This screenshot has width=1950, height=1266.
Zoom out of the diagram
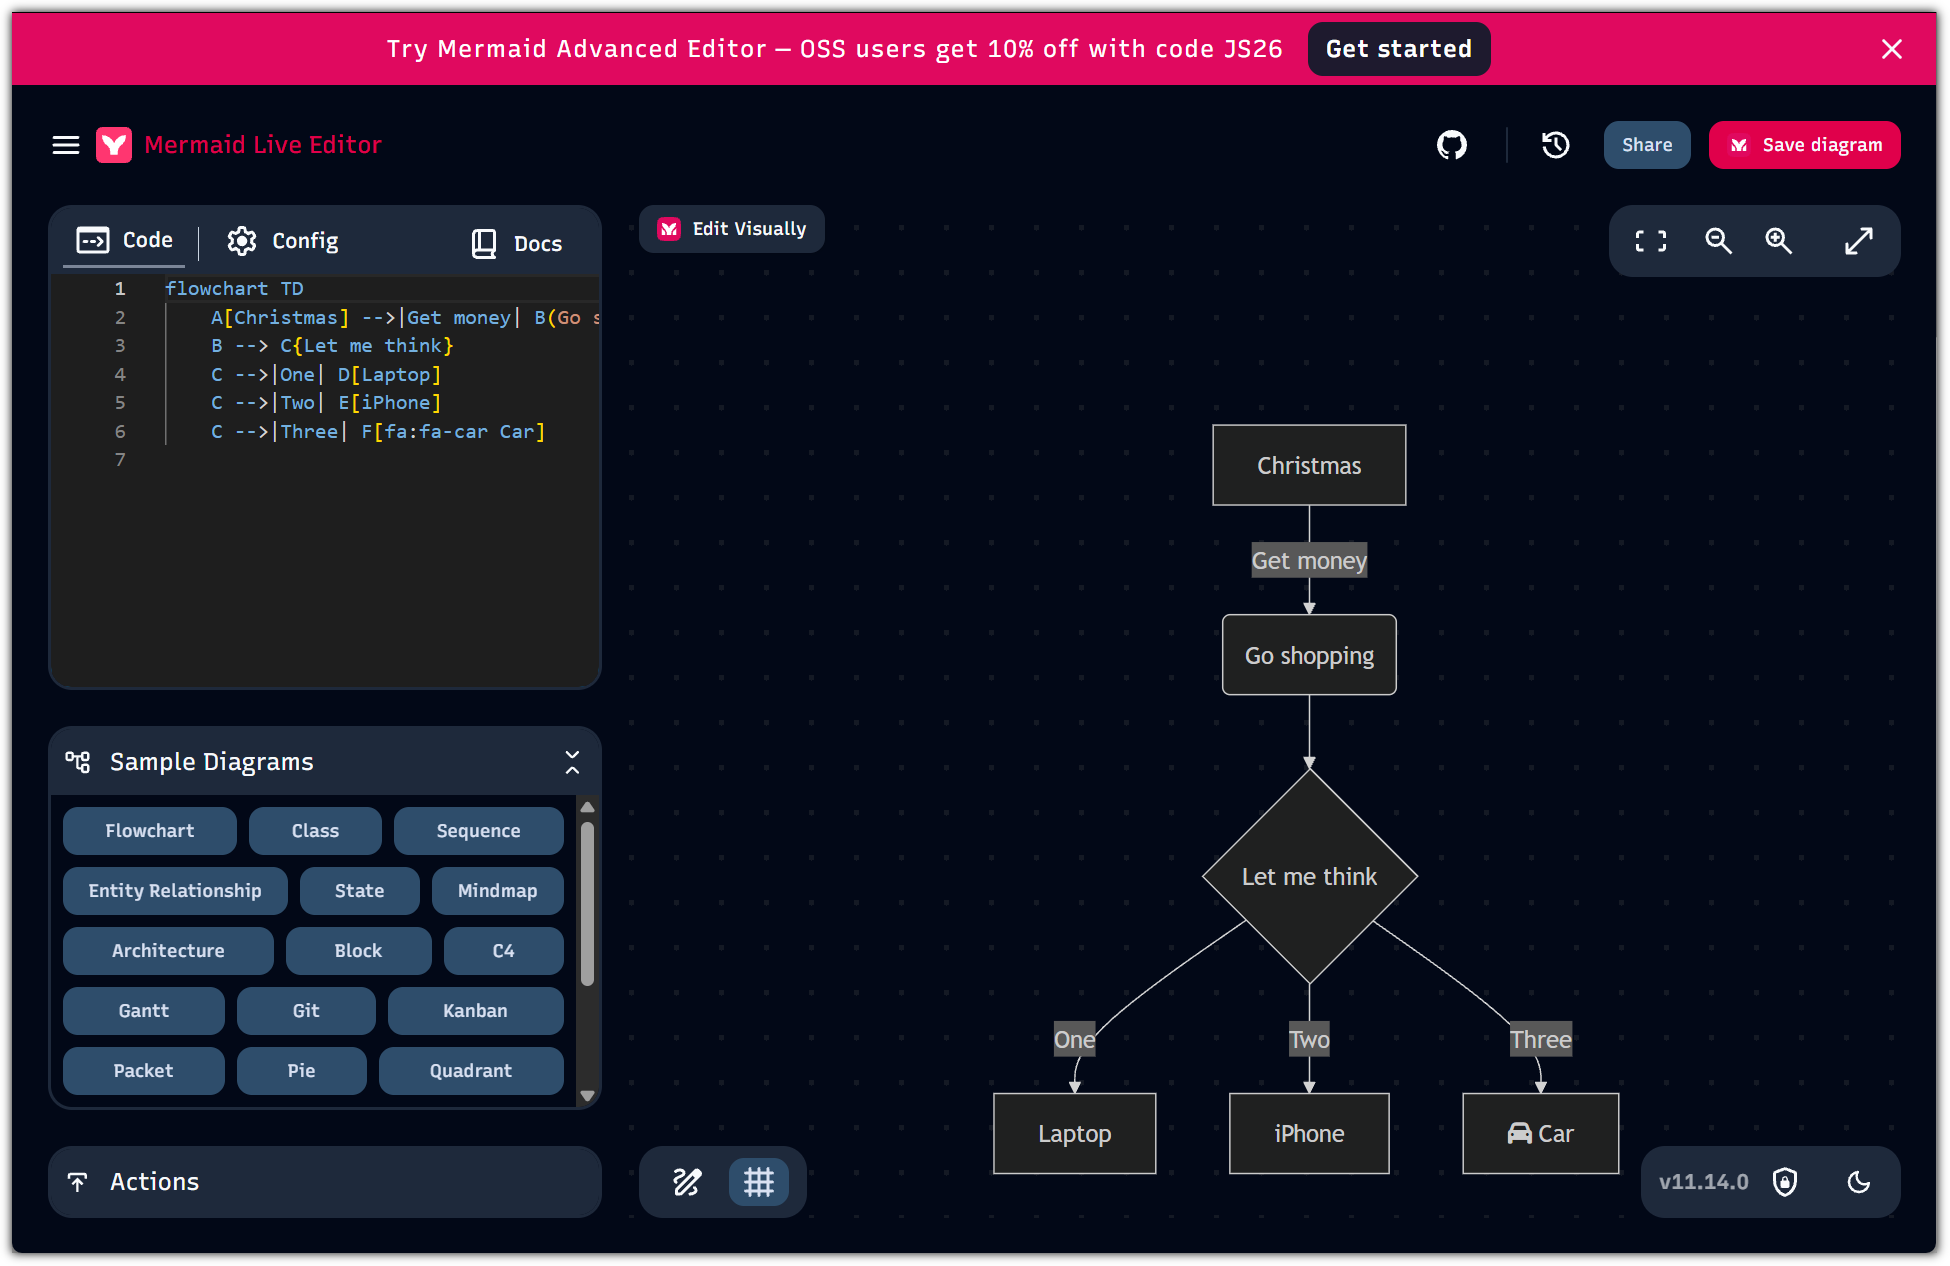pos(1718,241)
